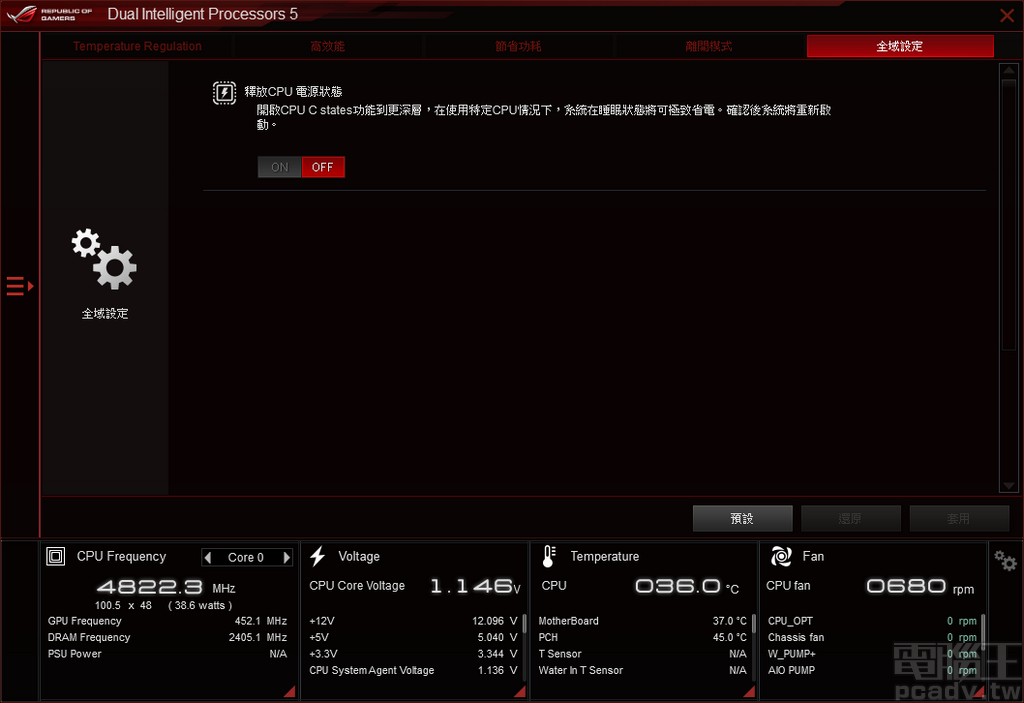Image resolution: width=1024 pixels, height=703 pixels.
Task: Click the 還原 restore button
Action: coord(850,518)
